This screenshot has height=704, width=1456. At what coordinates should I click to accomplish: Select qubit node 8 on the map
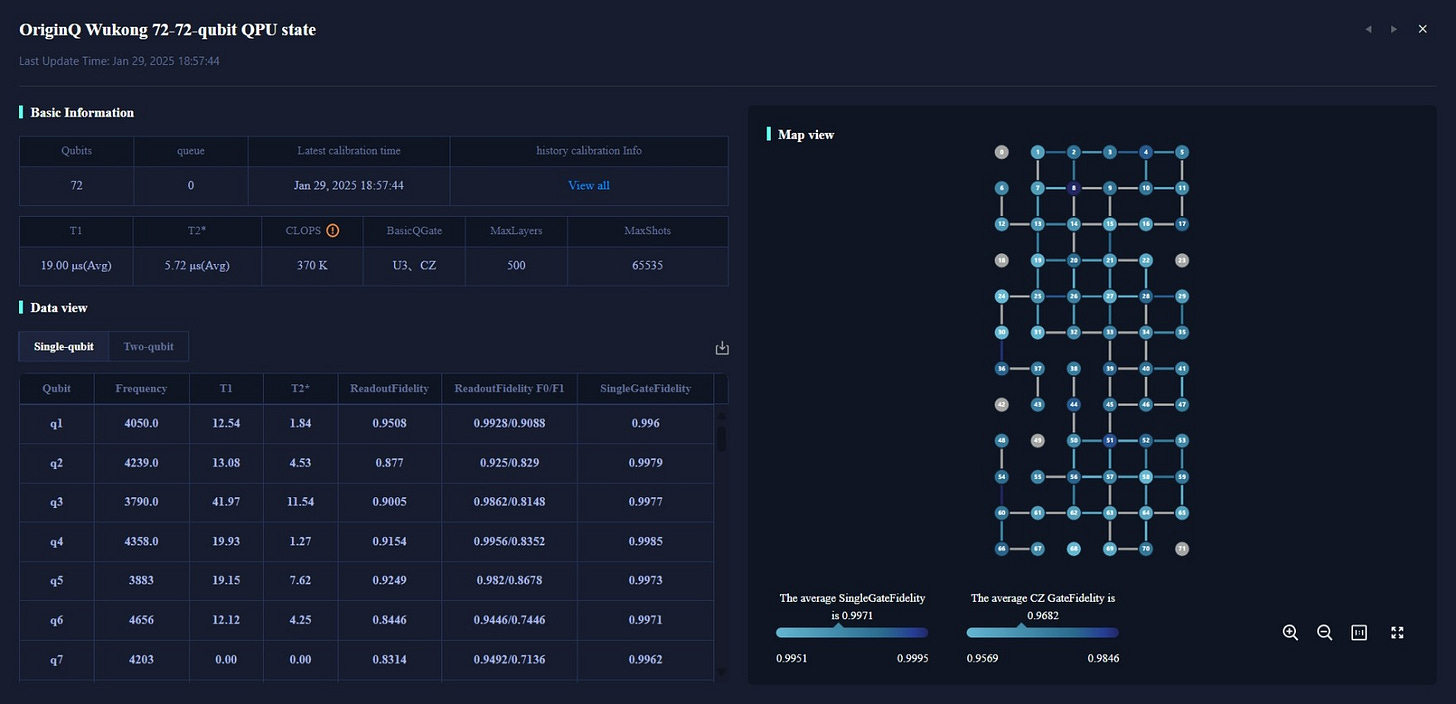click(1074, 188)
